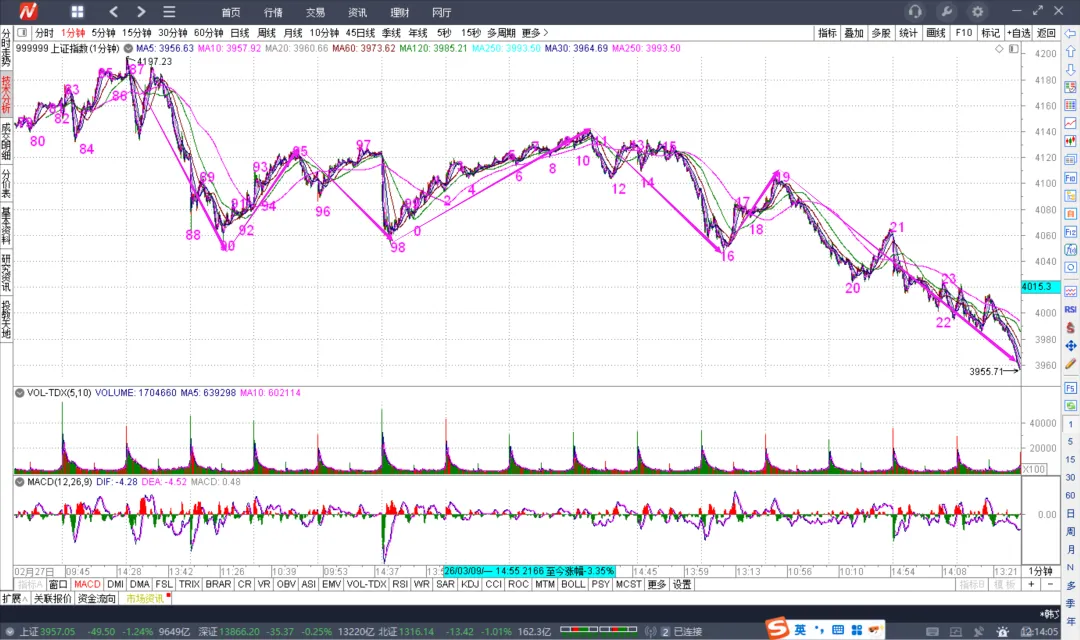The height and width of the screenshot is (640, 1080).
Task: Select the pencil drawing tool icon
Action: [x=1070, y=364]
